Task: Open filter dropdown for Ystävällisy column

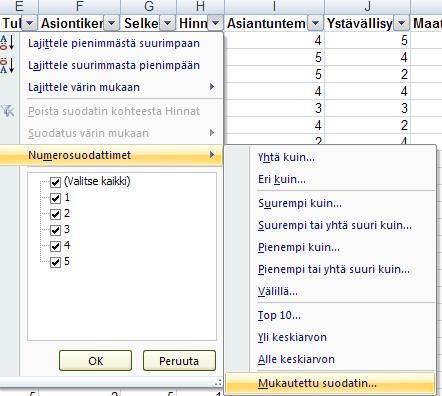Action: tap(401, 23)
